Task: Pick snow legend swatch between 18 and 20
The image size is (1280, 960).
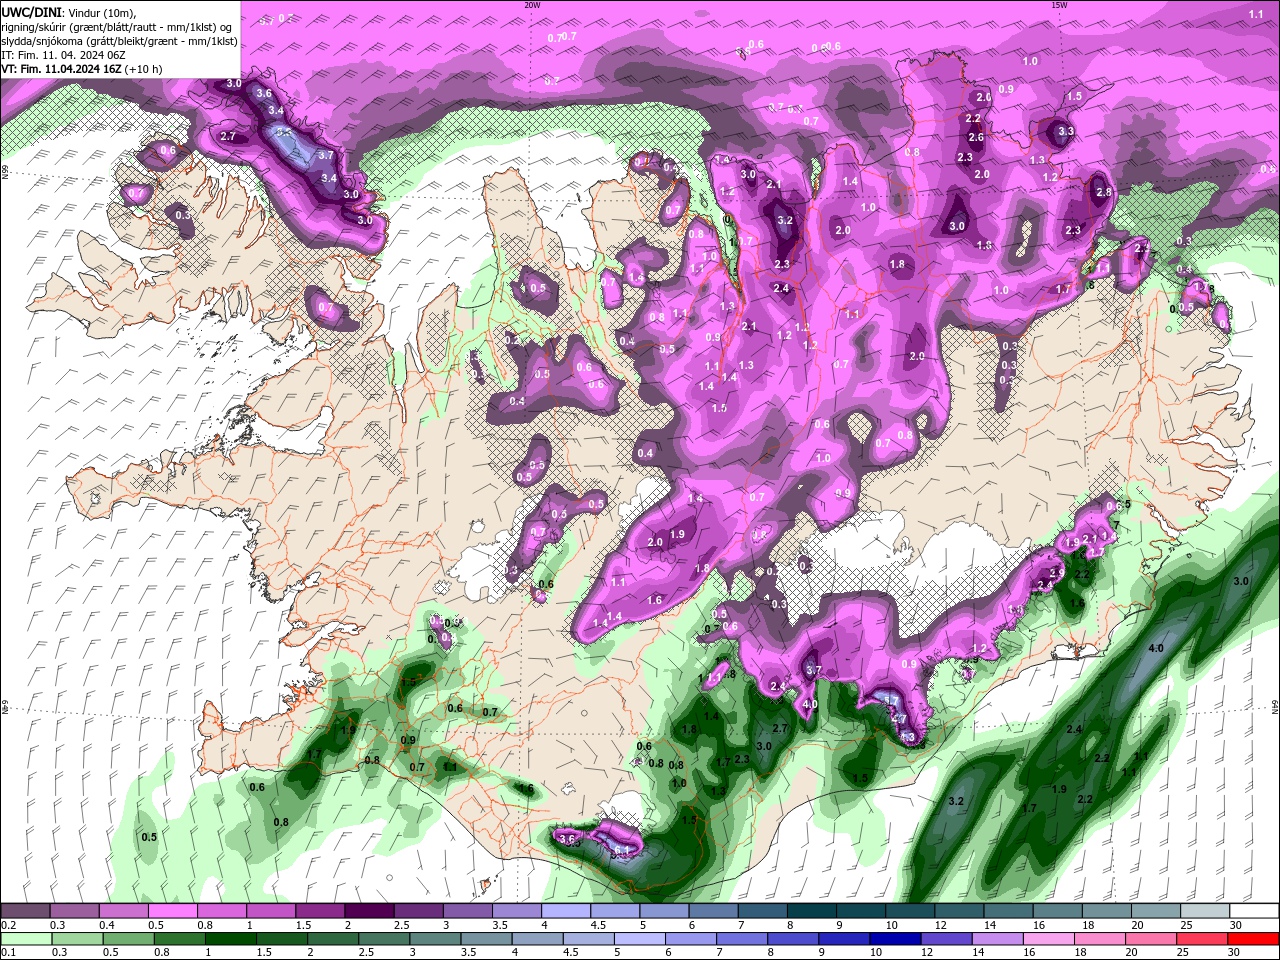Action: [x=1109, y=911]
